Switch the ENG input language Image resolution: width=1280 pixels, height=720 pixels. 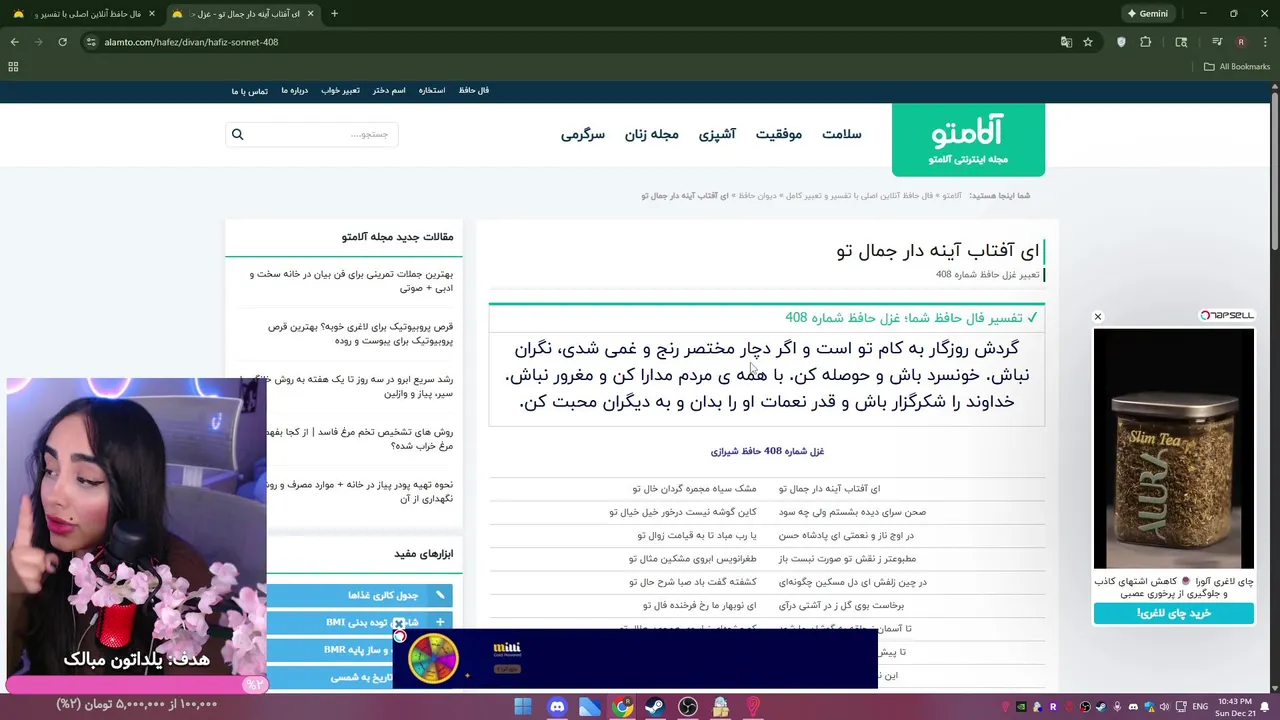[1201, 707]
